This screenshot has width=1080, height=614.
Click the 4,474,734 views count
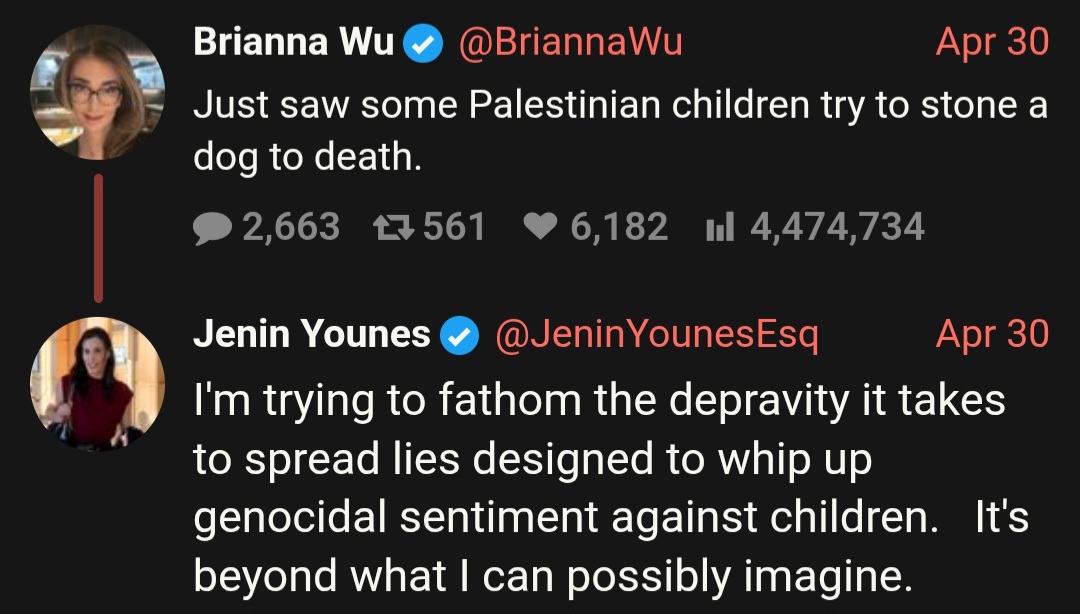[x=837, y=227]
